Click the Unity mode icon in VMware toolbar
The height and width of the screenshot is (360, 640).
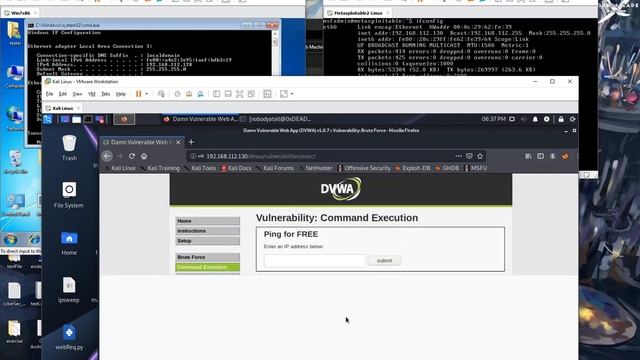(251, 94)
